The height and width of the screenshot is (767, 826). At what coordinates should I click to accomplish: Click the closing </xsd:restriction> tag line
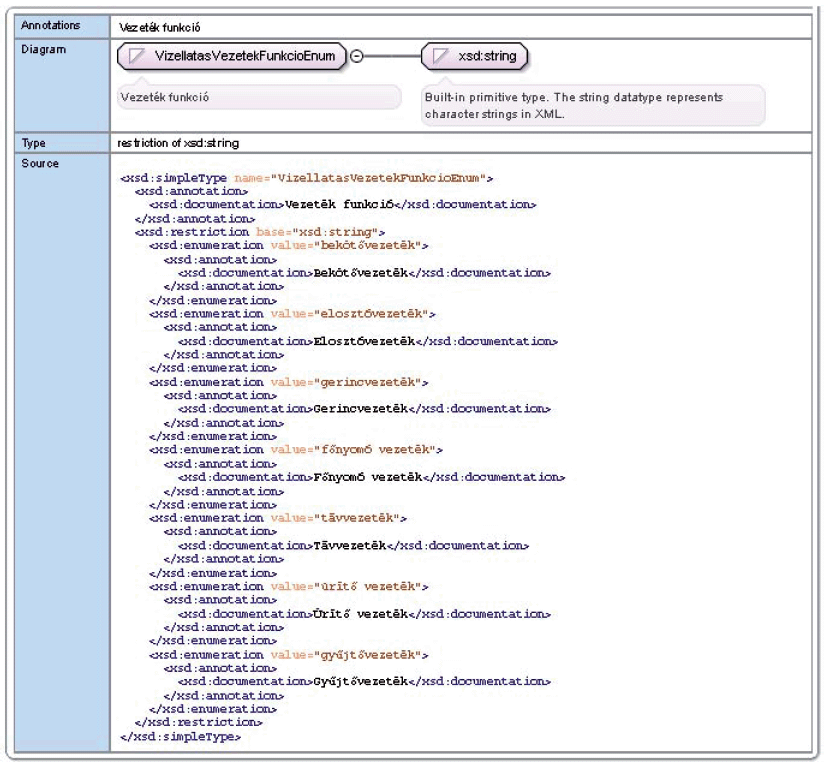click(x=199, y=723)
